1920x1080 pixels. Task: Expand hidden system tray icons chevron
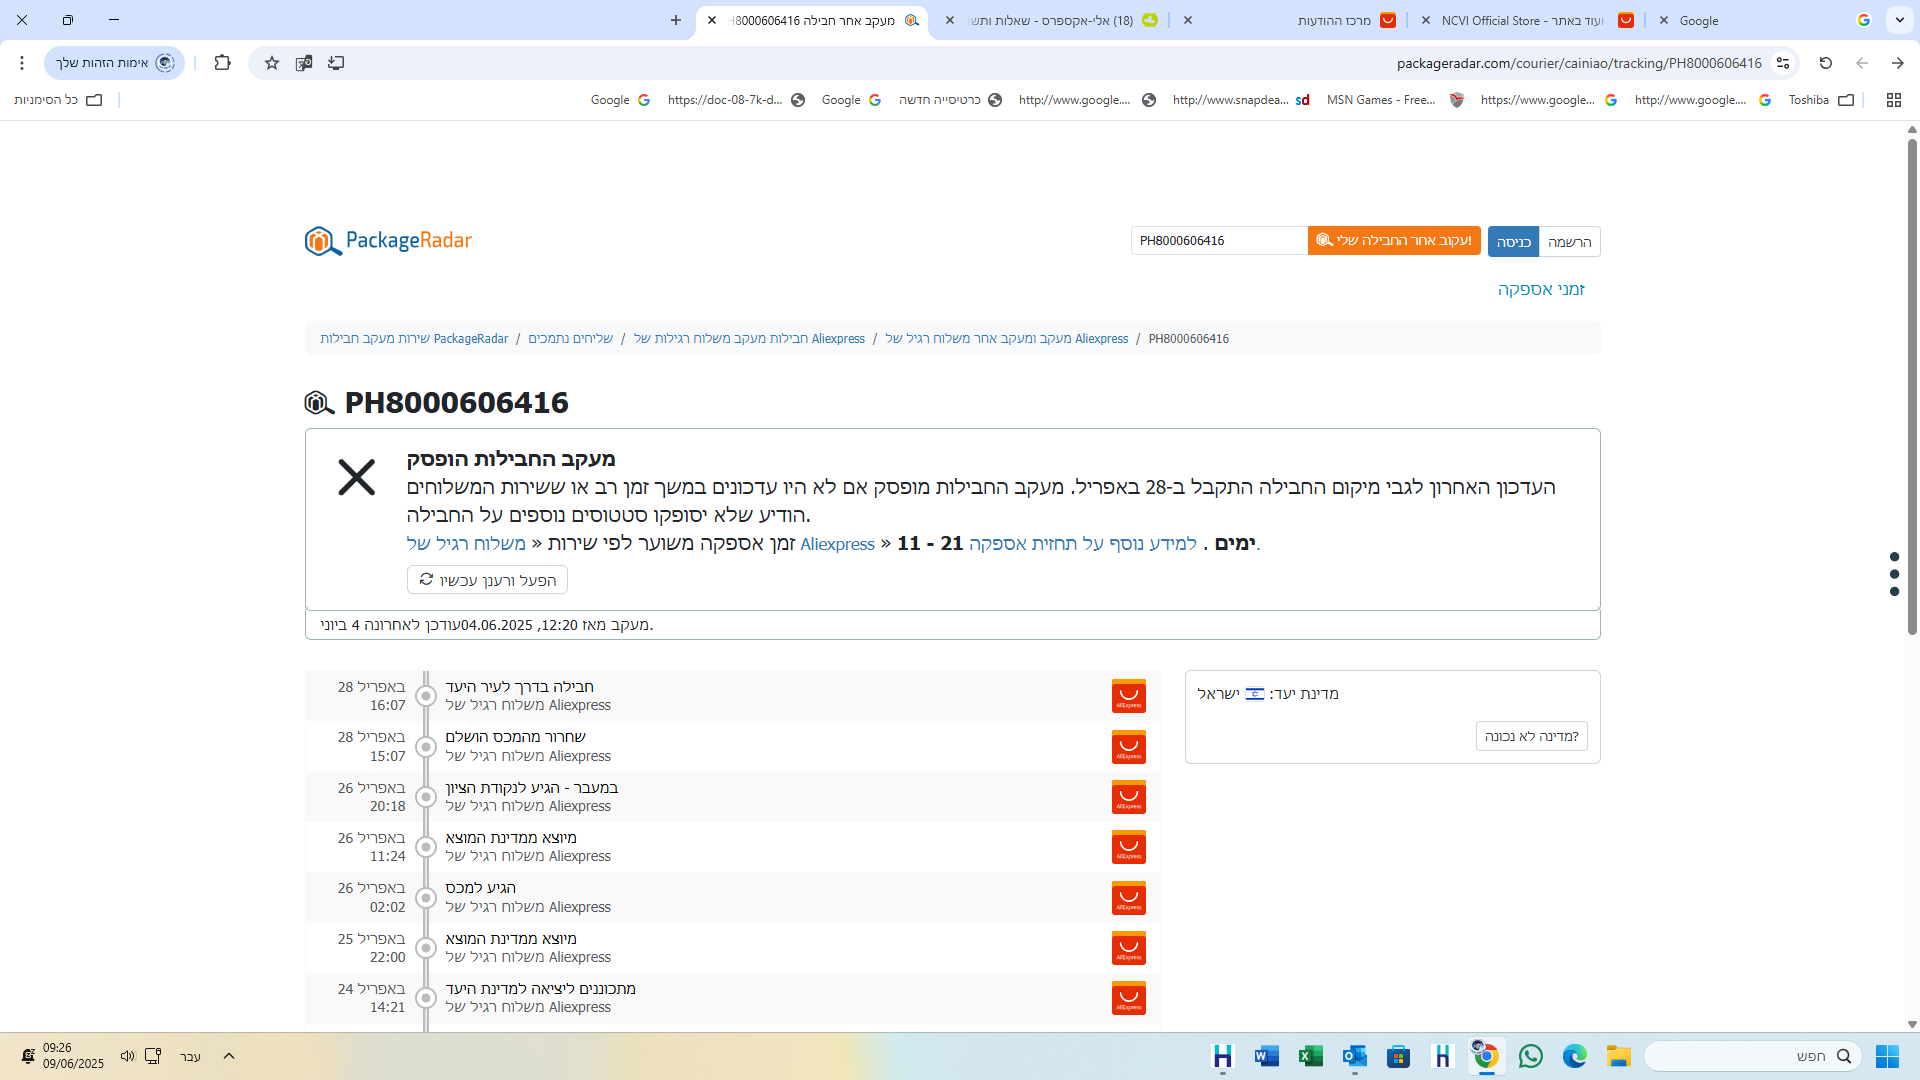(229, 1056)
